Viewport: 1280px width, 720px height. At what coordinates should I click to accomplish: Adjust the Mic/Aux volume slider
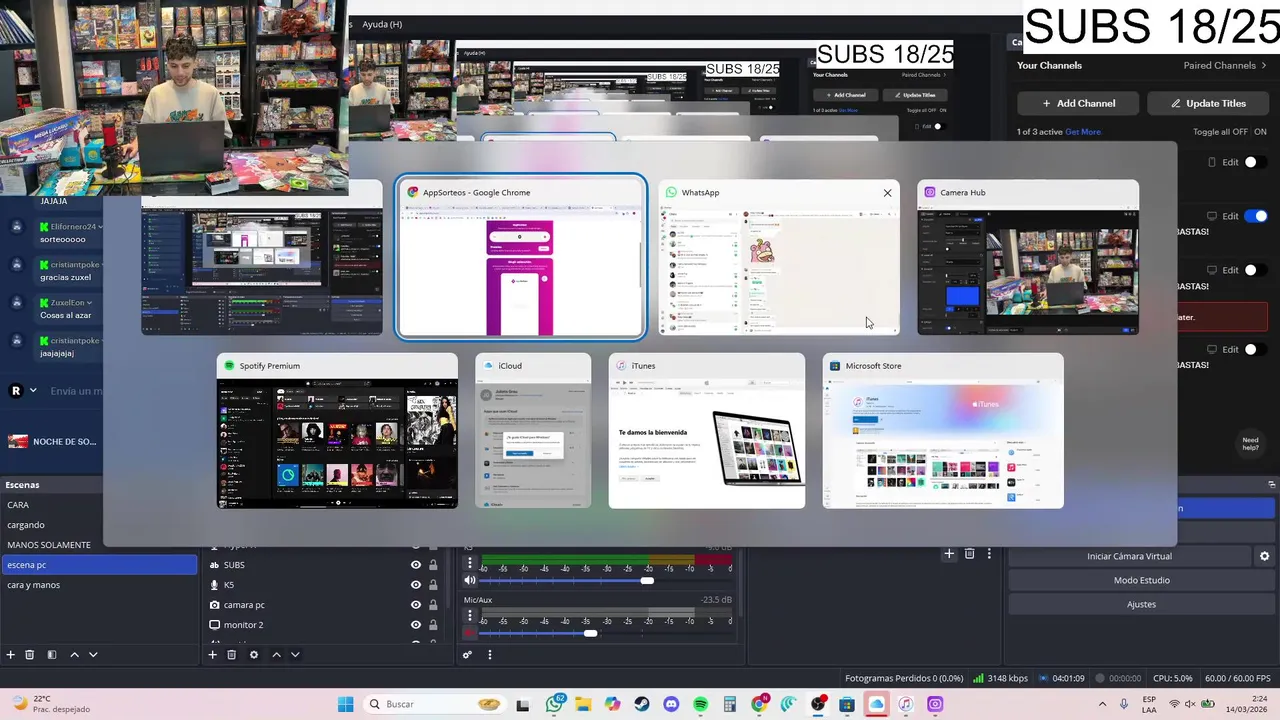[605, 633]
